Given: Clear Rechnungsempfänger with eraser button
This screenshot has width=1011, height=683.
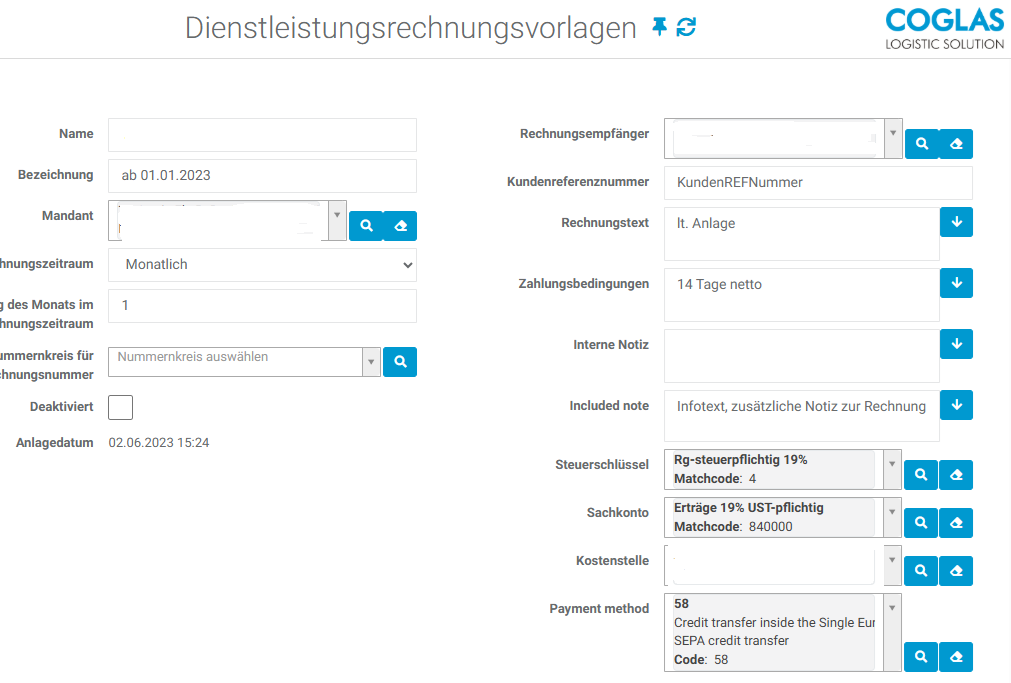Looking at the screenshot, I should (956, 144).
